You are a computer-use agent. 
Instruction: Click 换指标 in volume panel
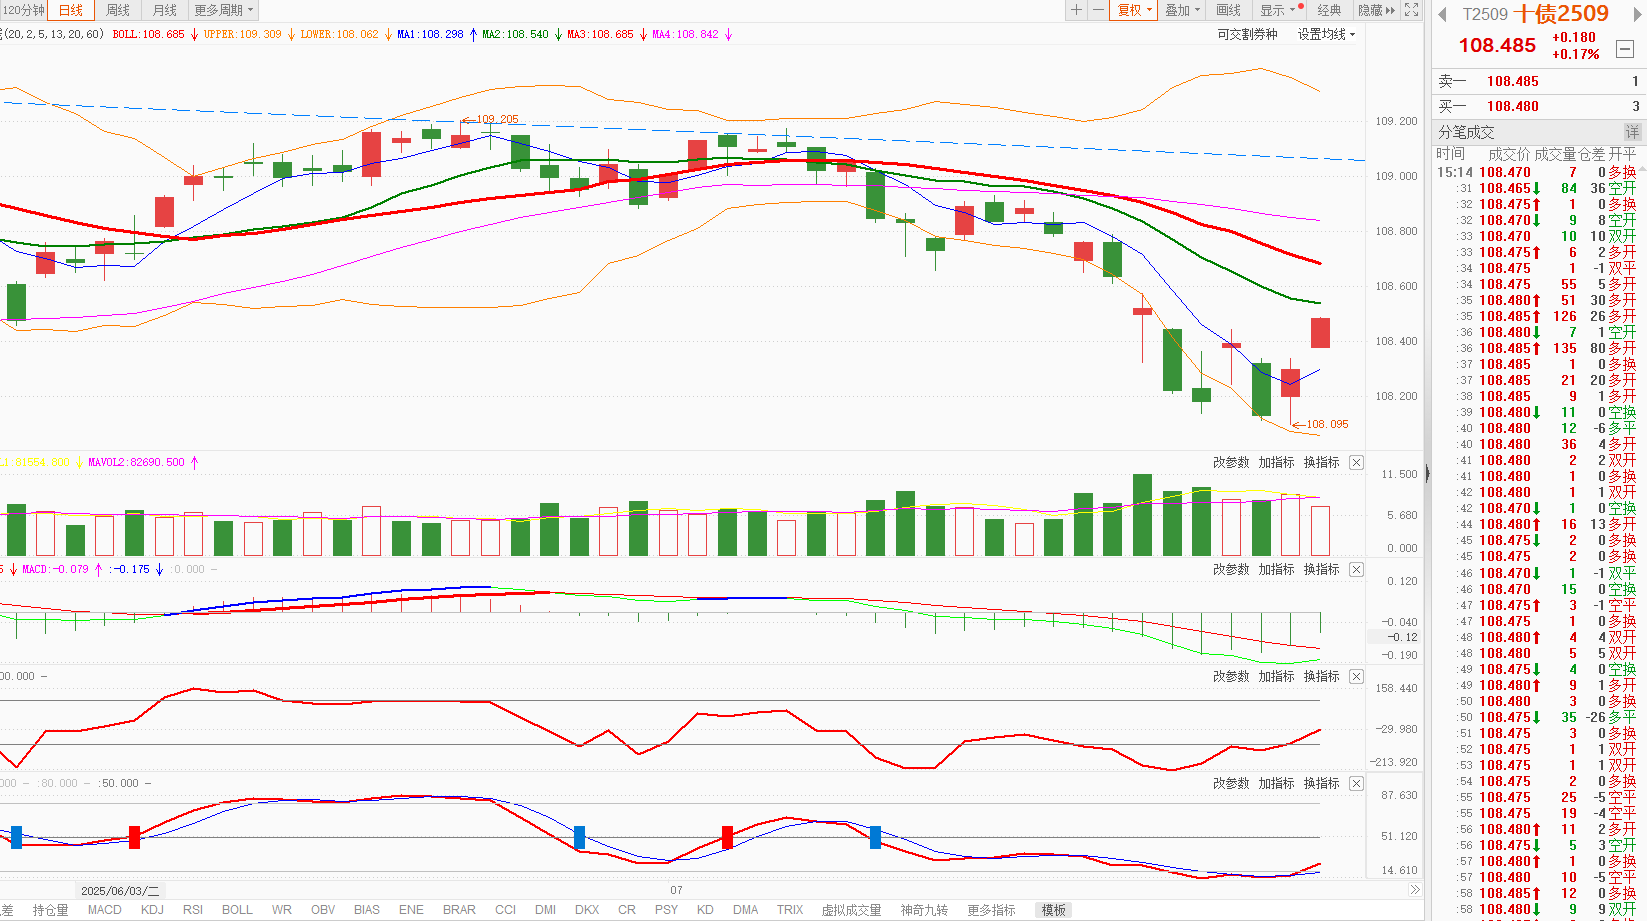tap(1321, 462)
